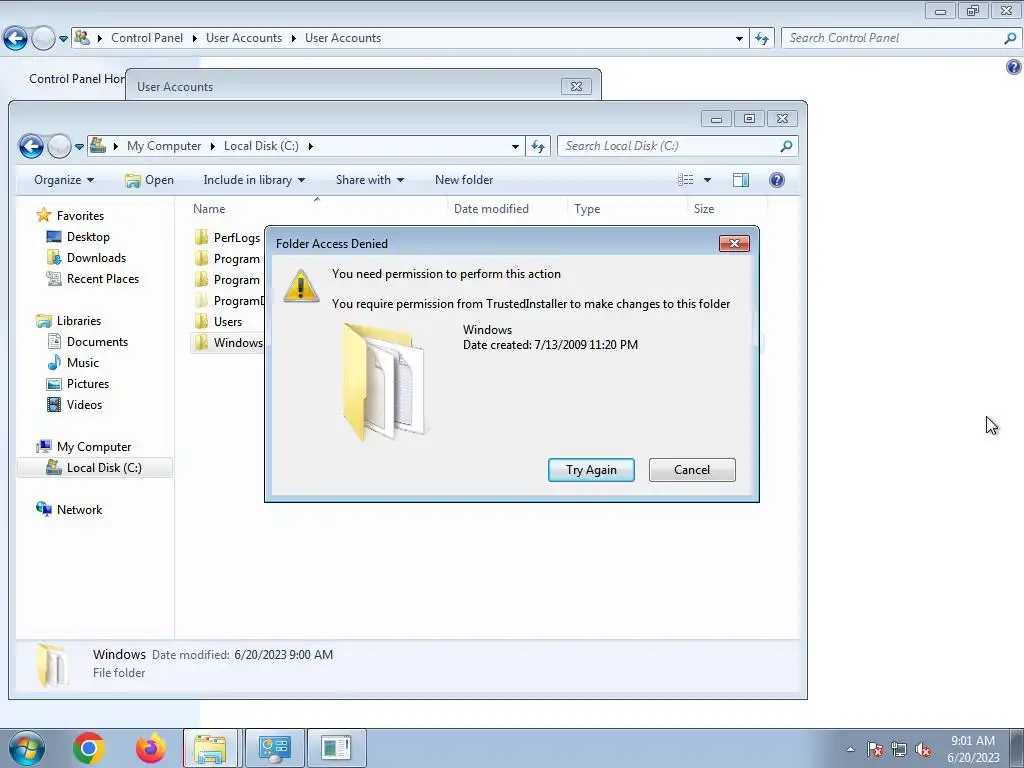Open the Organize menu
The width and height of the screenshot is (1024, 768).
pos(64,180)
